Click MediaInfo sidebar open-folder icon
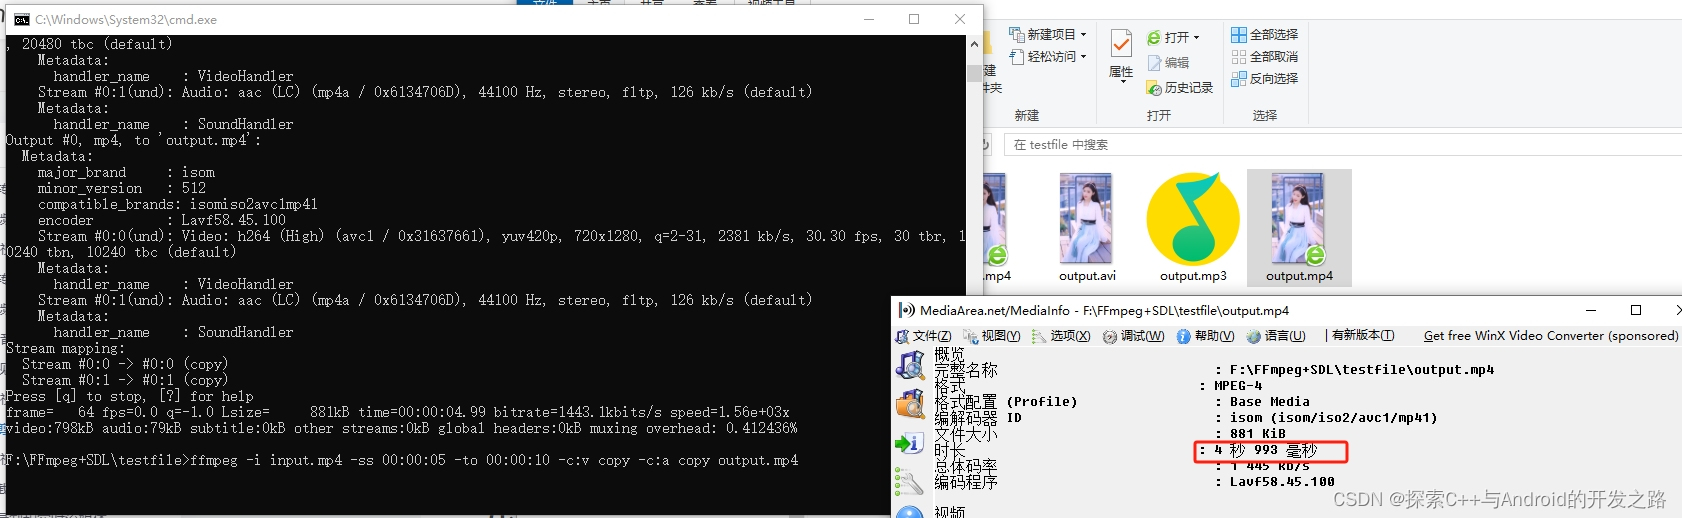 click(x=910, y=404)
